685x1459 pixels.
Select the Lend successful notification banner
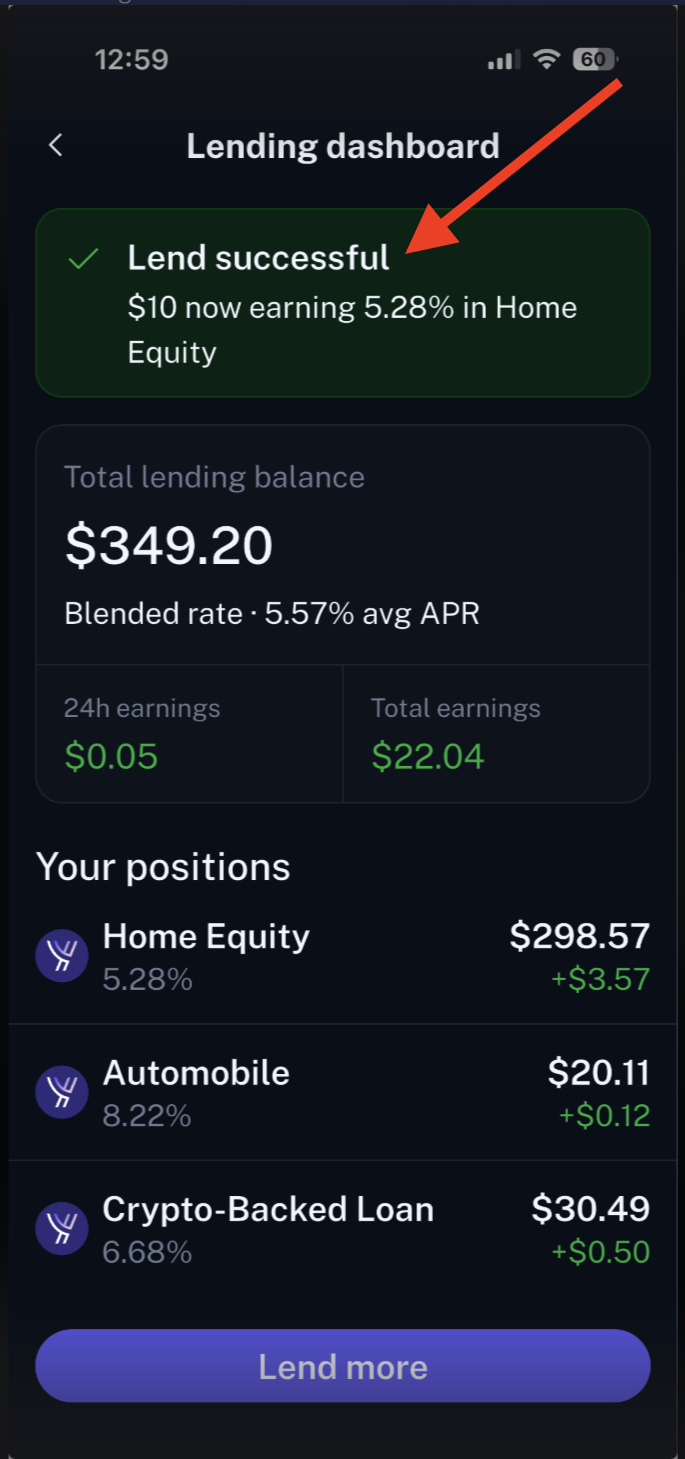pos(343,303)
